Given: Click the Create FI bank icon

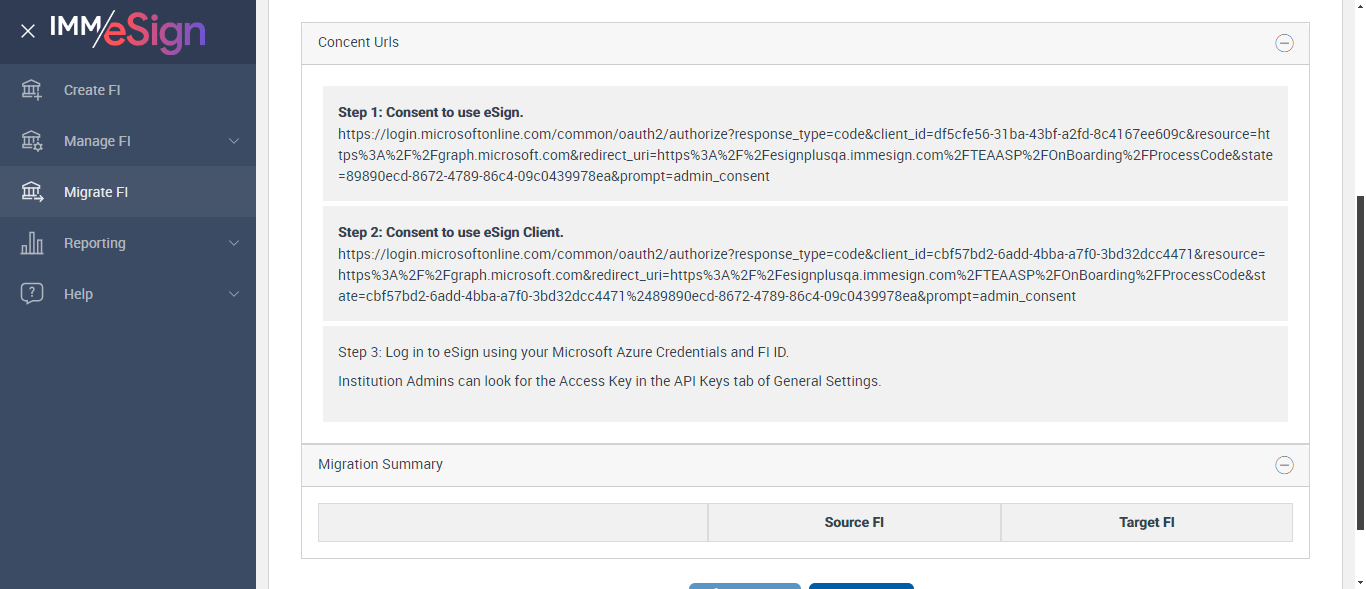Looking at the screenshot, I should [x=32, y=90].
